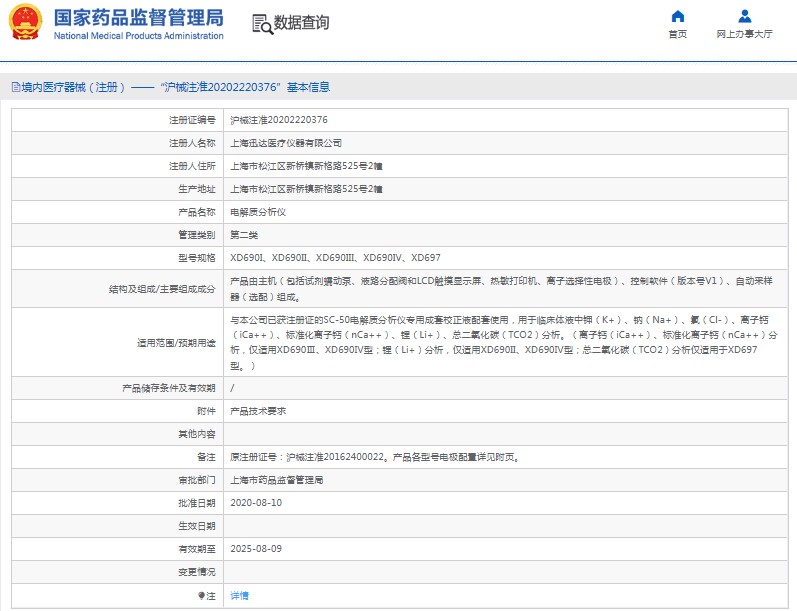Screen dimensions: 797x611
Task: Click the 首页 label
Action: pyautogui.click(x=678, y=34)
